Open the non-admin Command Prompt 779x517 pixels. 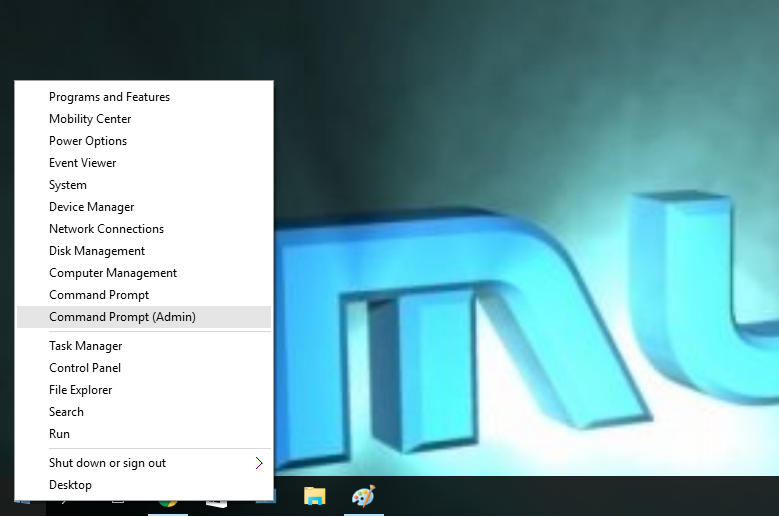click(99, 295)
